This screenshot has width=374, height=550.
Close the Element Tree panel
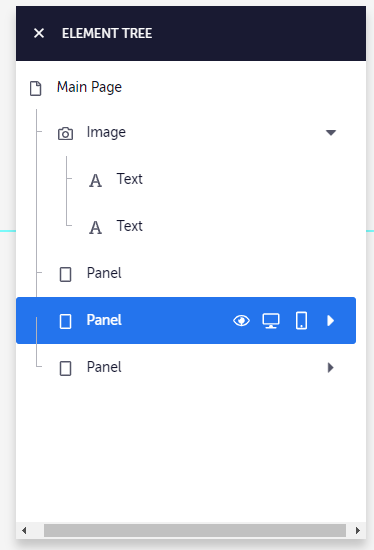pos(39,33)
